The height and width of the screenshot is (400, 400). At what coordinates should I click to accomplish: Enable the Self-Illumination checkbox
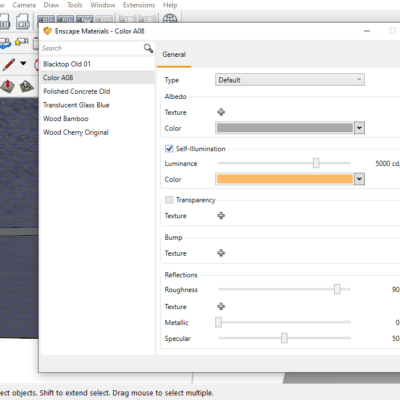click(169, 149)
